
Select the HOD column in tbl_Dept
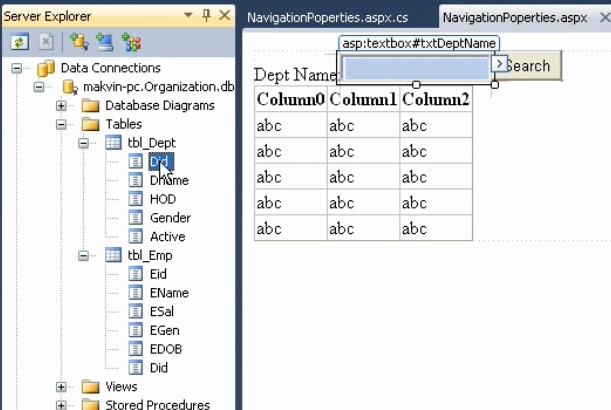point(161,199)
